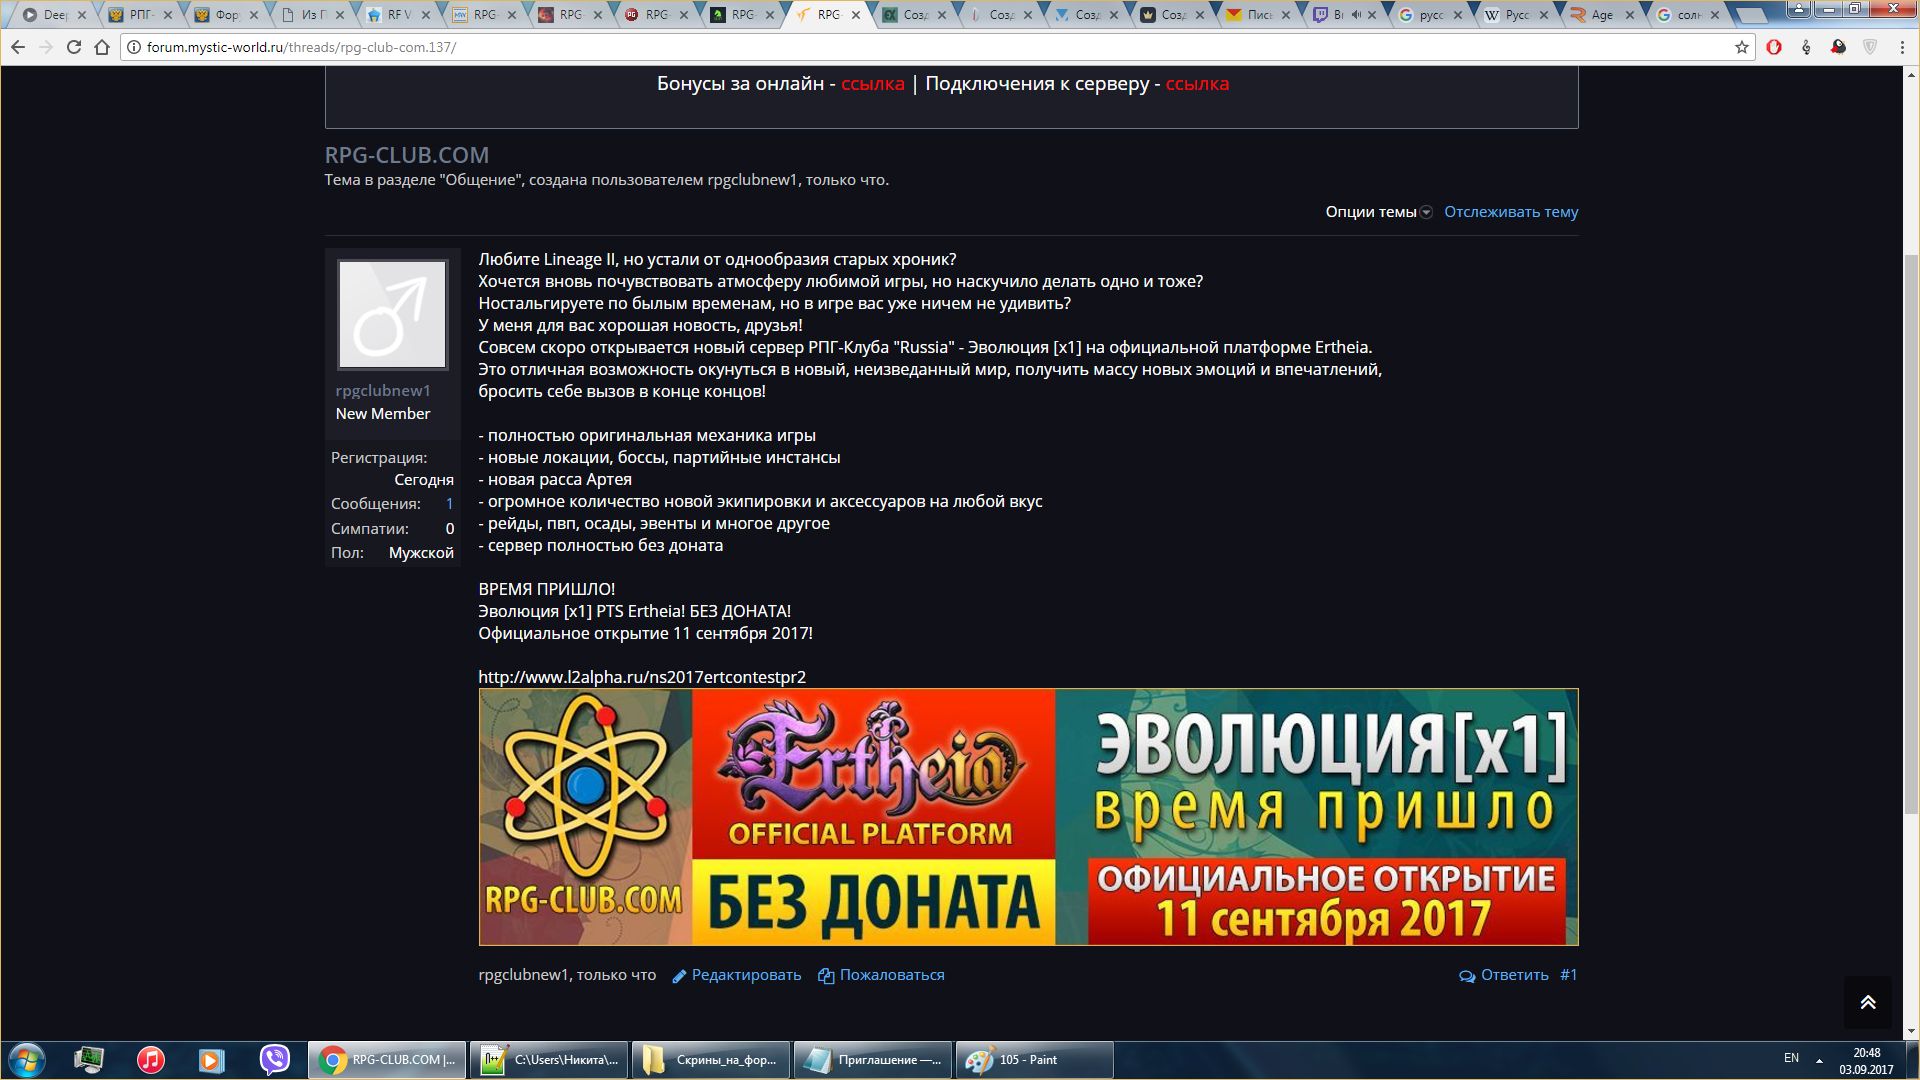The image size is (1920, 1080).
Task: Open the treble clef extension icon
Action: 1806,47
